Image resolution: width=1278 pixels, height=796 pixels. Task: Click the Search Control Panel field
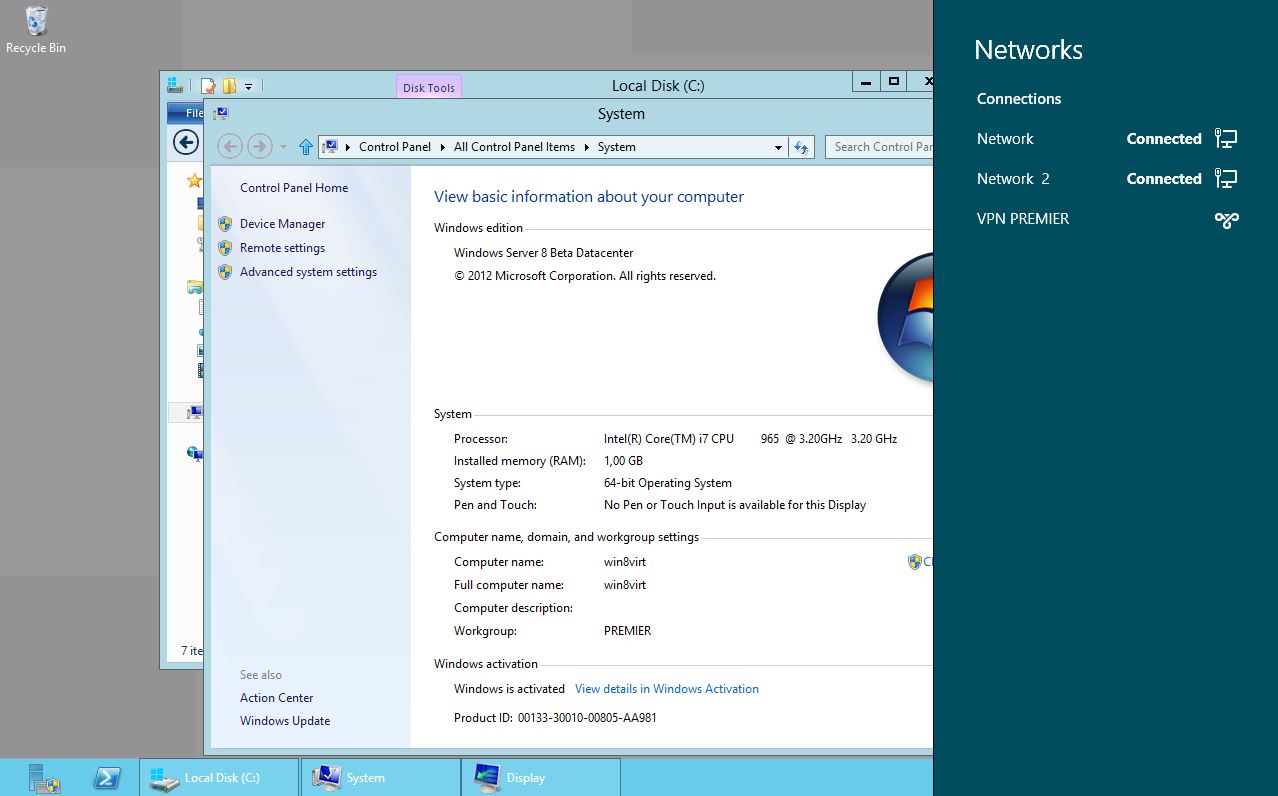coord(879,147)
